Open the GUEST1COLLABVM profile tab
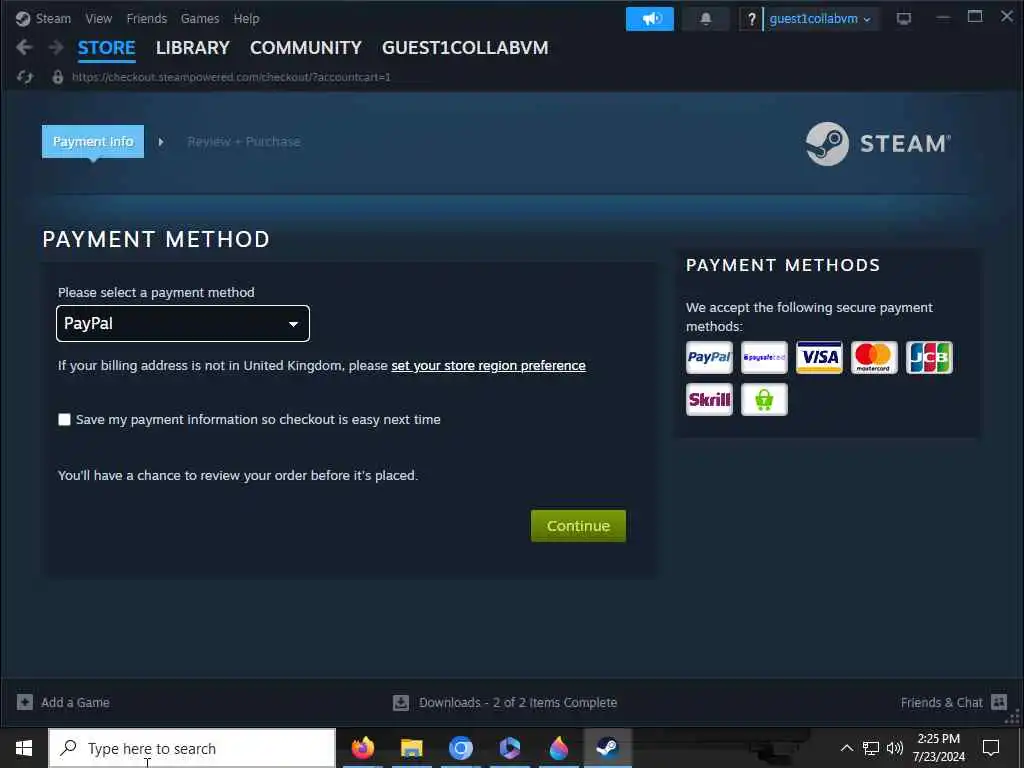Screen dimensions: 1024x768 click(x=465, y=48)
